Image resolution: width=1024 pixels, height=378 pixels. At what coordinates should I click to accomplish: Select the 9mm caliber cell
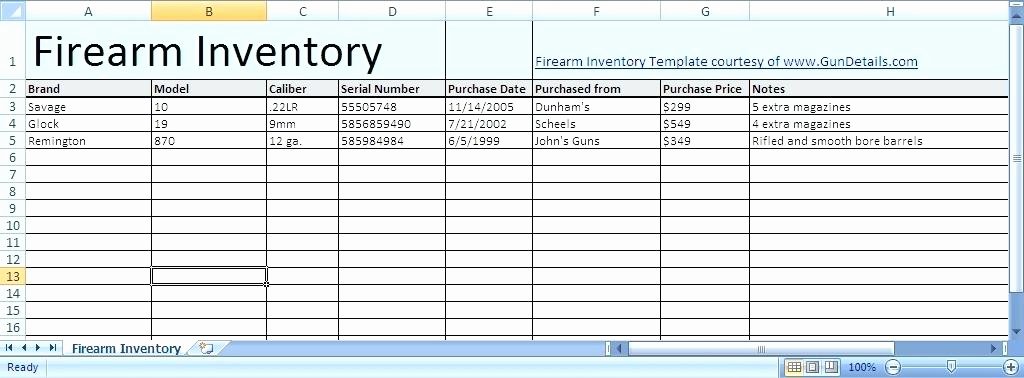coord(302,123)
